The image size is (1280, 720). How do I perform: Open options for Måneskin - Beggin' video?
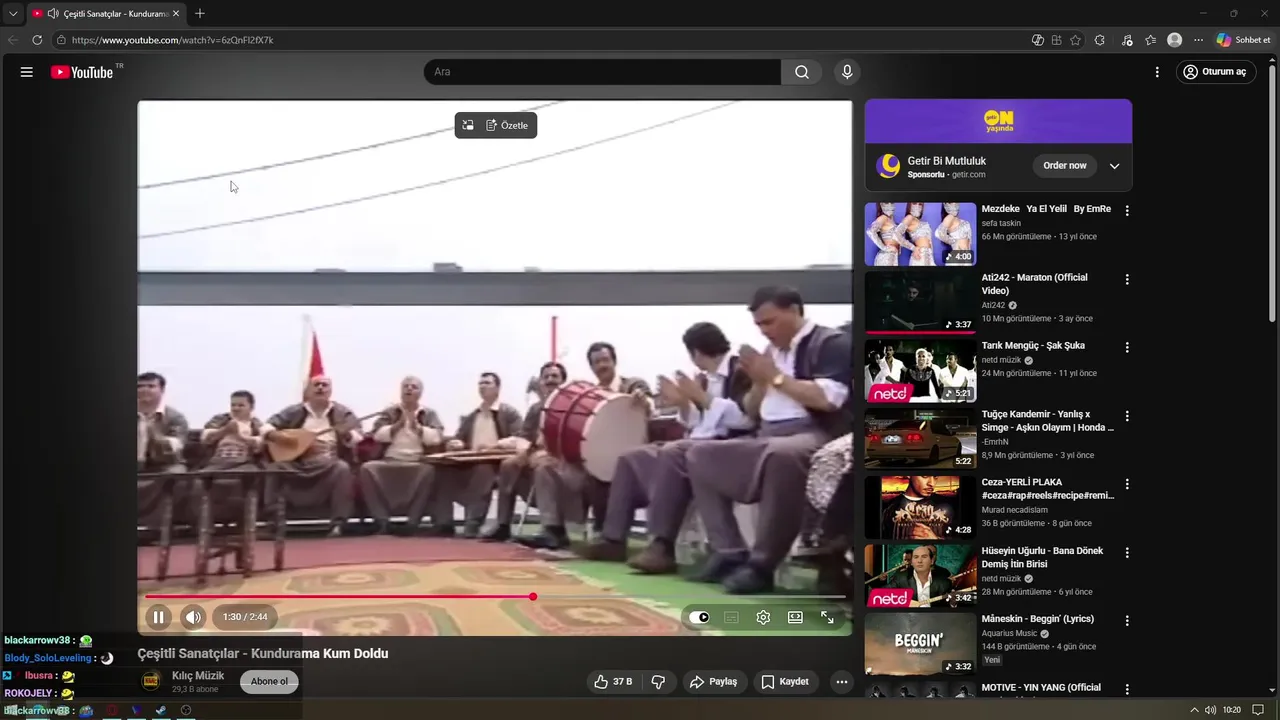tap(1127, 620)
